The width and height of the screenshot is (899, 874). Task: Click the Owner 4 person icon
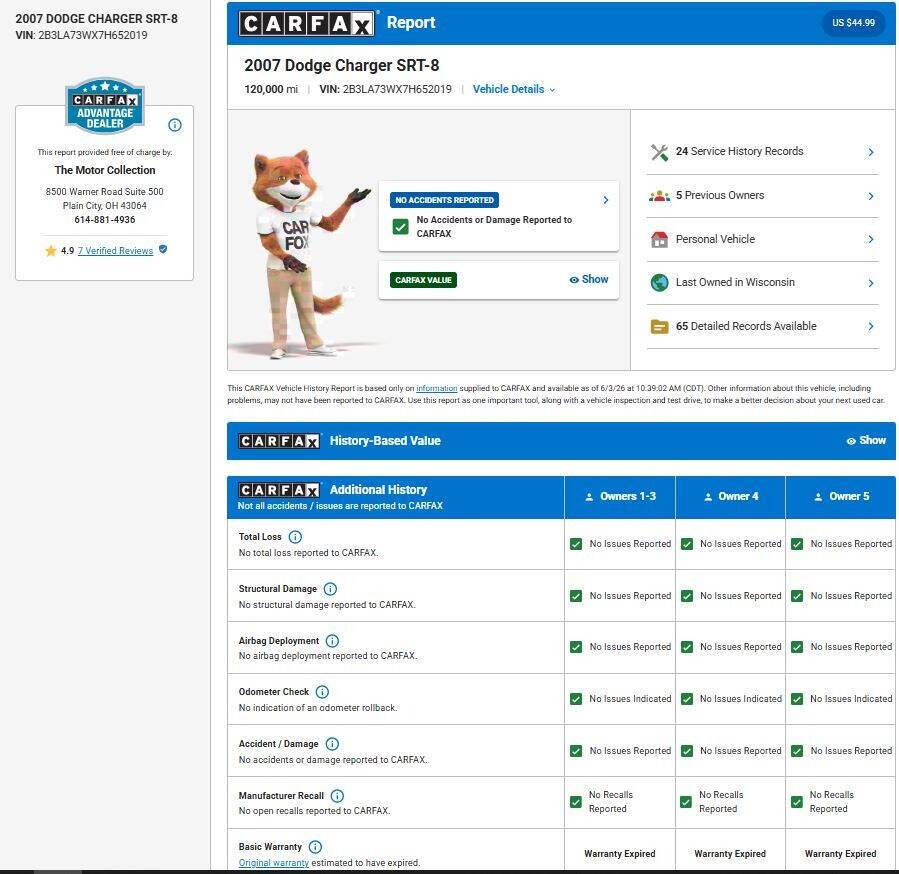pyautogui.click(x=708, y=497)
